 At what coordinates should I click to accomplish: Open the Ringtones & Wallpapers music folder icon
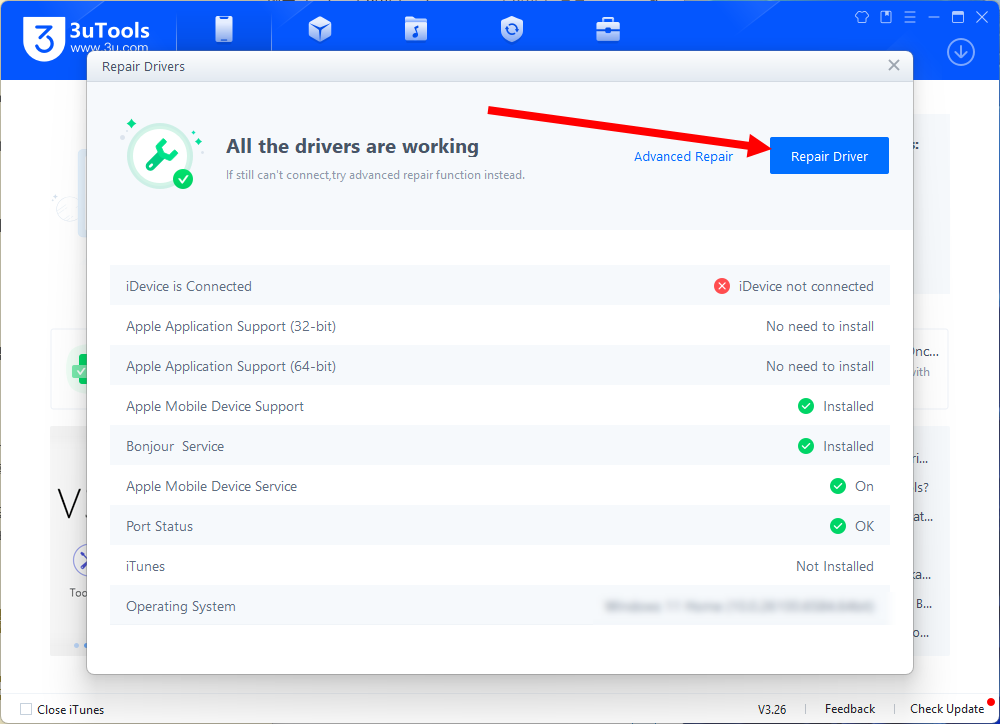pyautogui.click(x=416, y=29)
